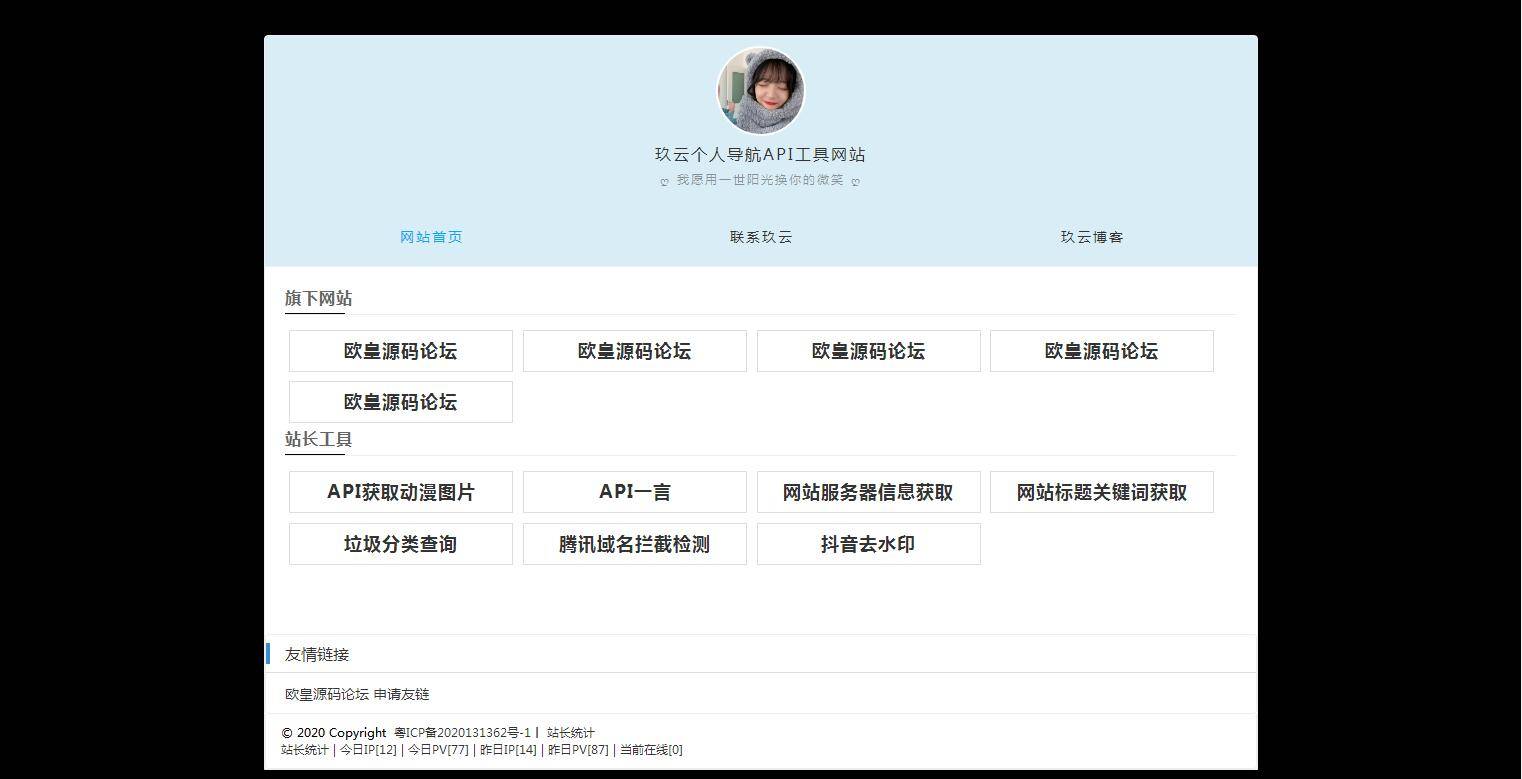This screenshot has width=1522, height=779.
Task: Select the API一言 tool
Action: [x=634, y=492]
